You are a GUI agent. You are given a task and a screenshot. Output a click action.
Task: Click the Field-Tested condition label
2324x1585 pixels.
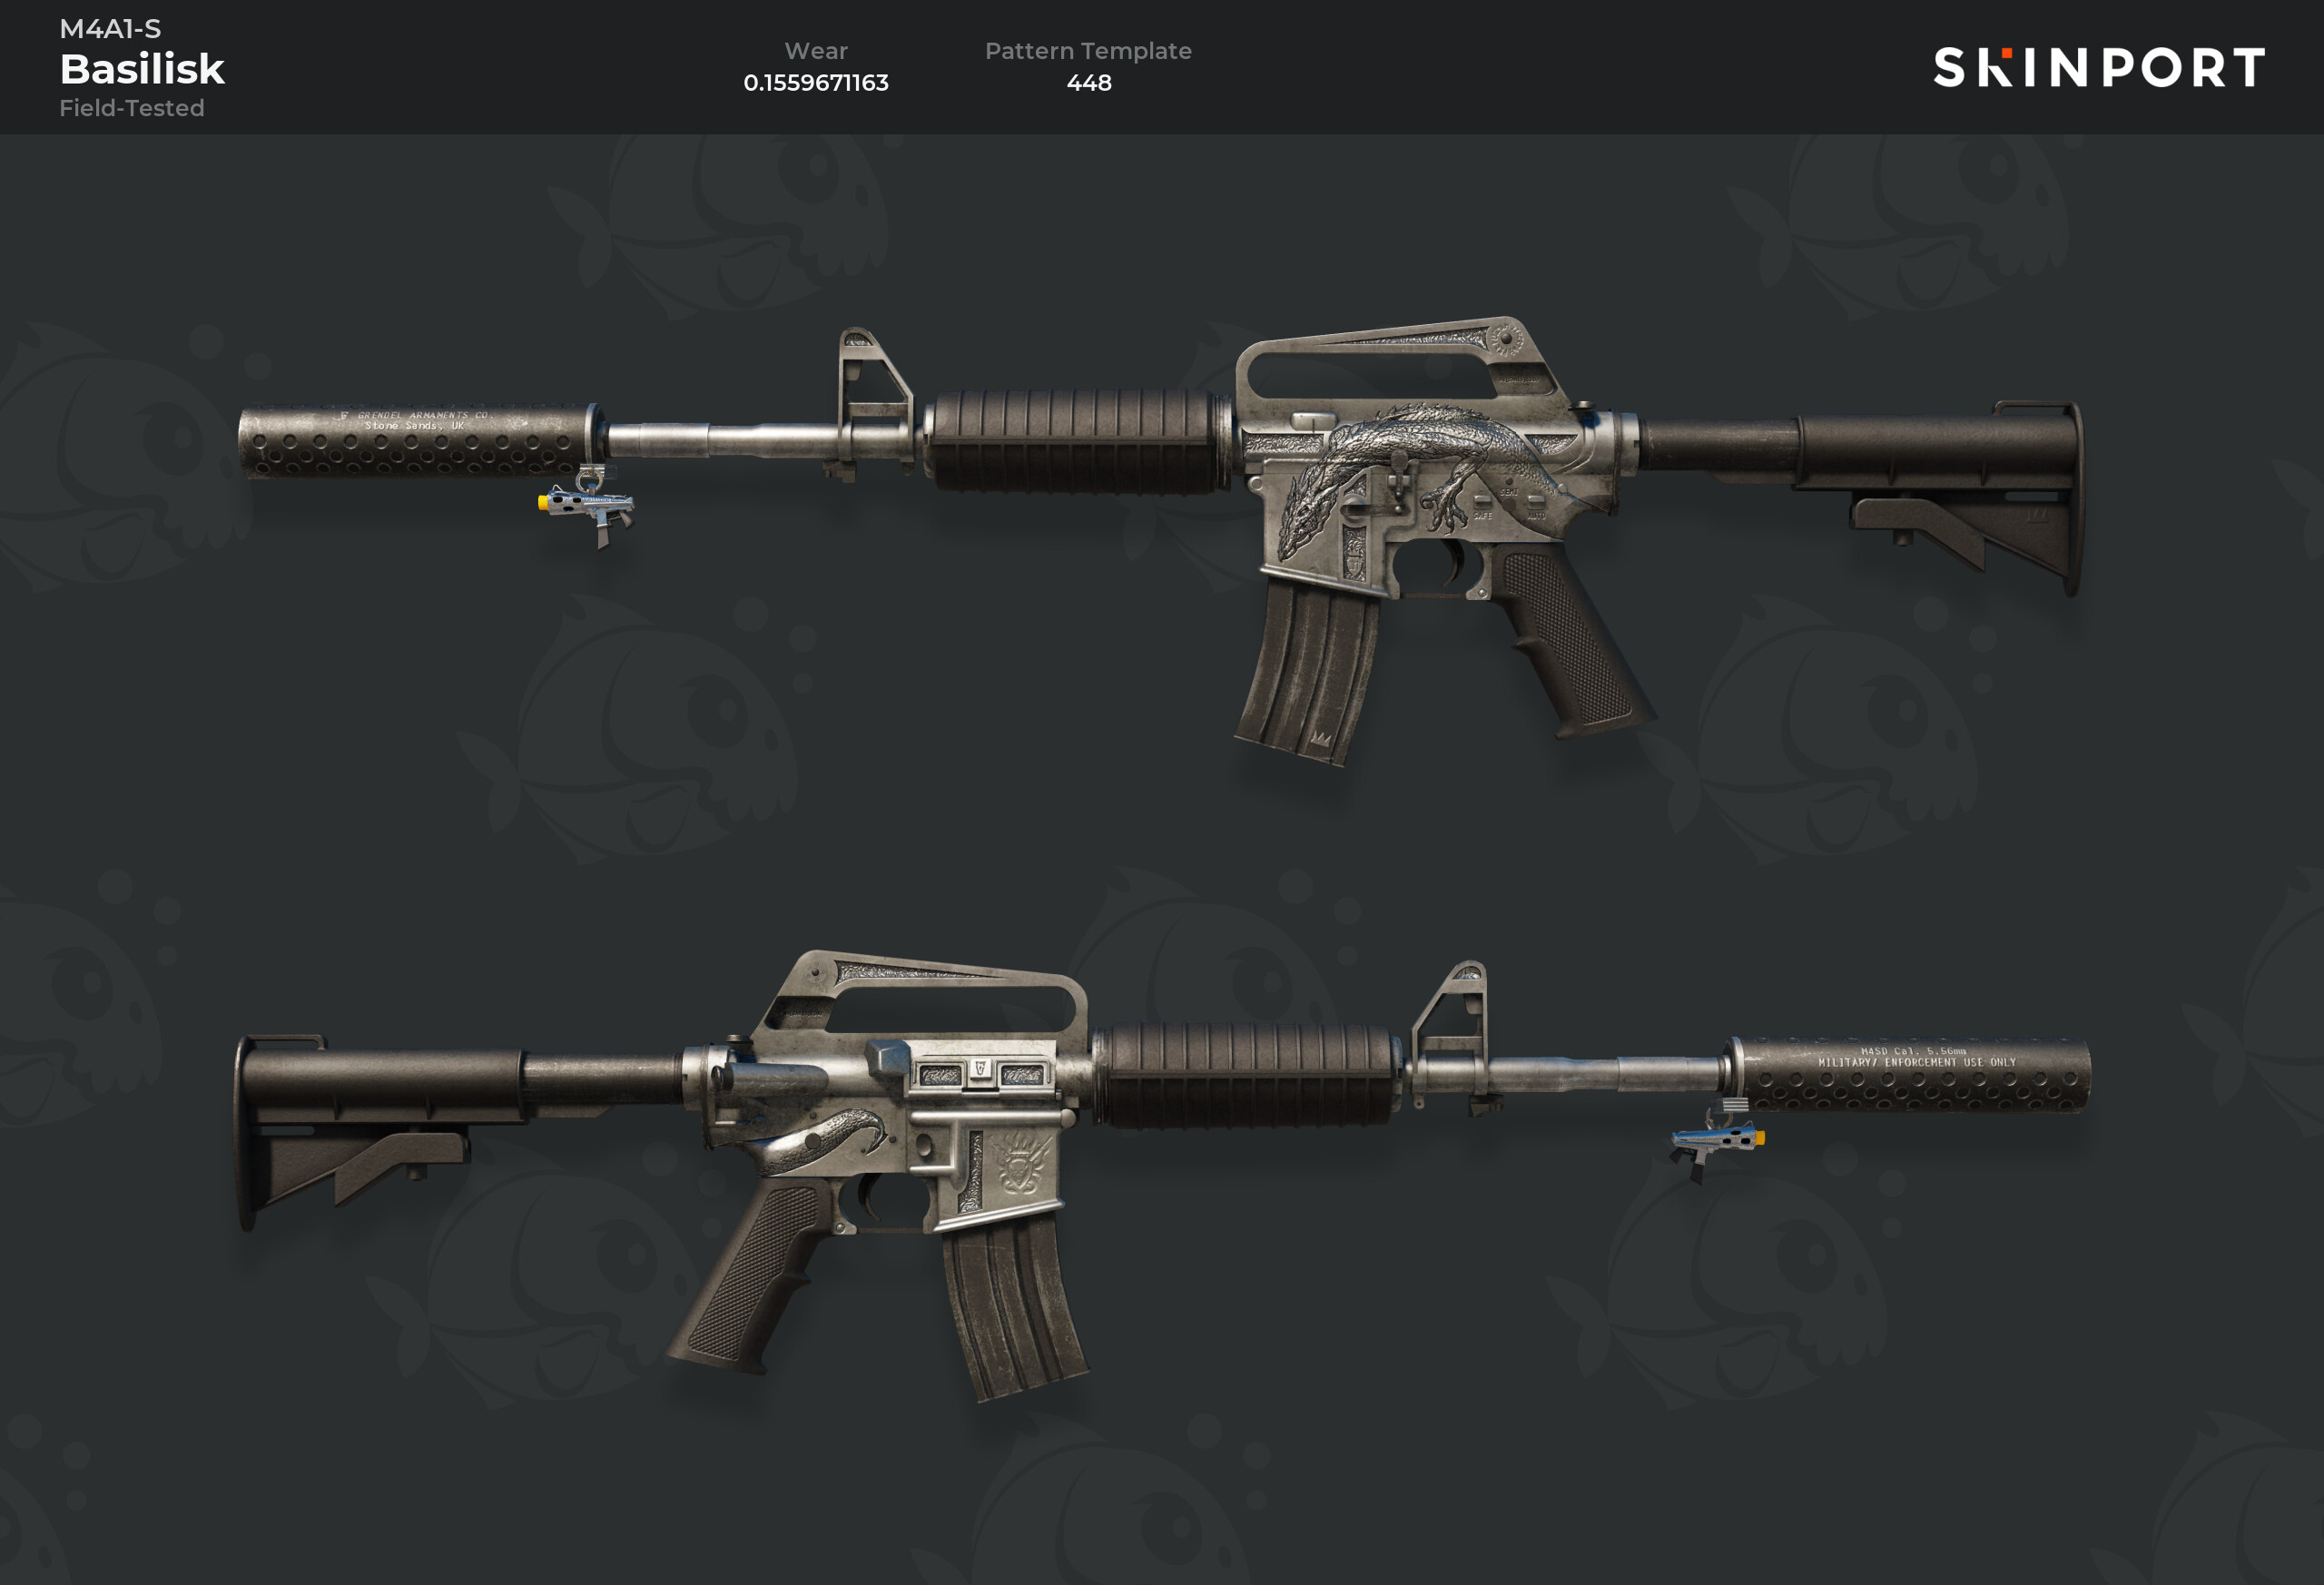(132, 108)
